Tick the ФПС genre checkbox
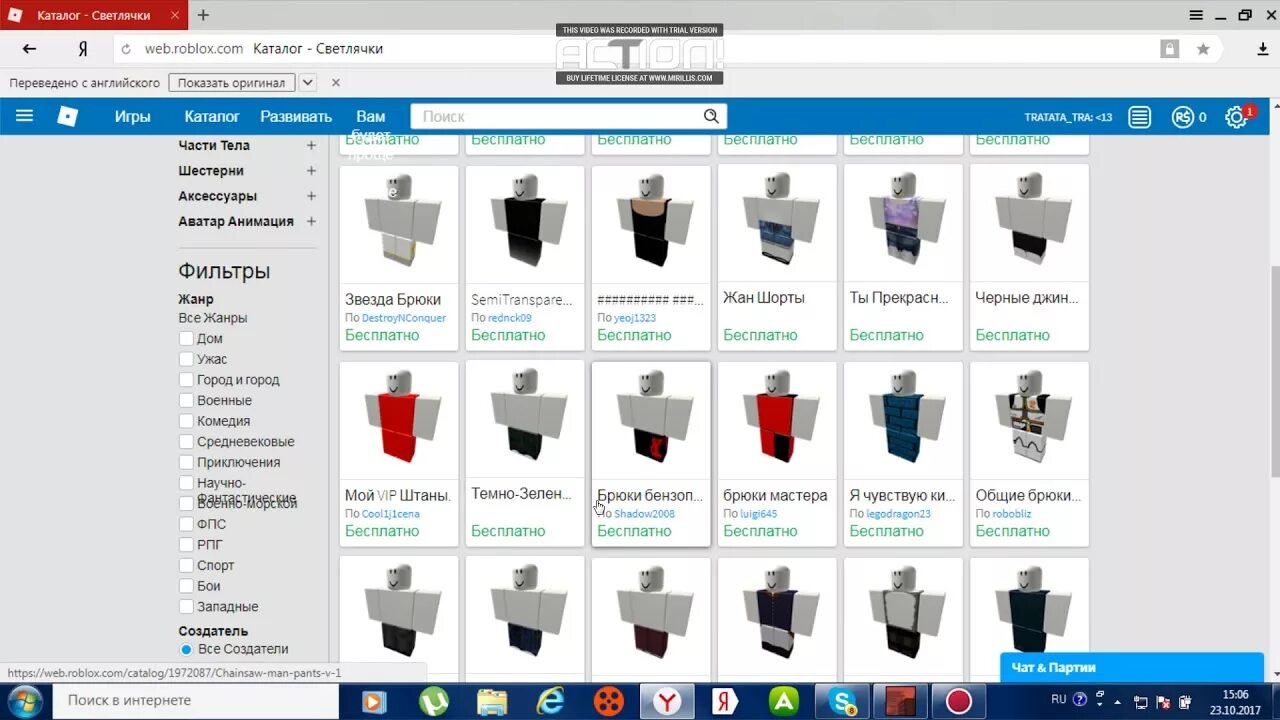This screenshot has width=1280, height=720. 186,524
